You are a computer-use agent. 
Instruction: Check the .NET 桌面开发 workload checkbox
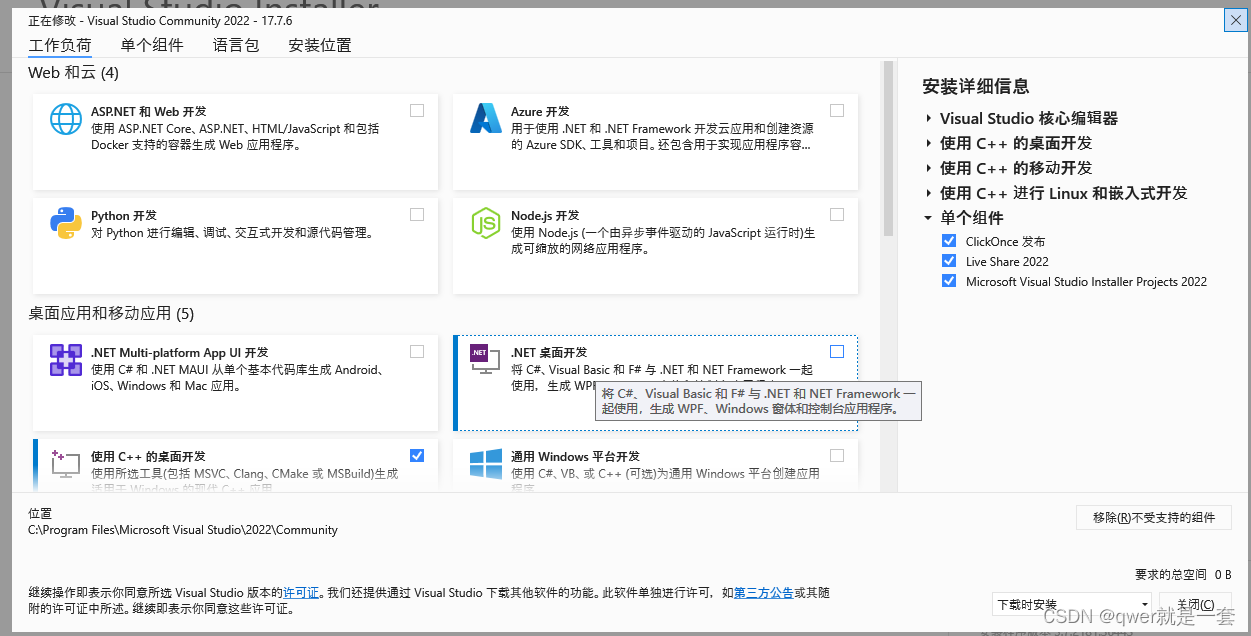(837, 352)
